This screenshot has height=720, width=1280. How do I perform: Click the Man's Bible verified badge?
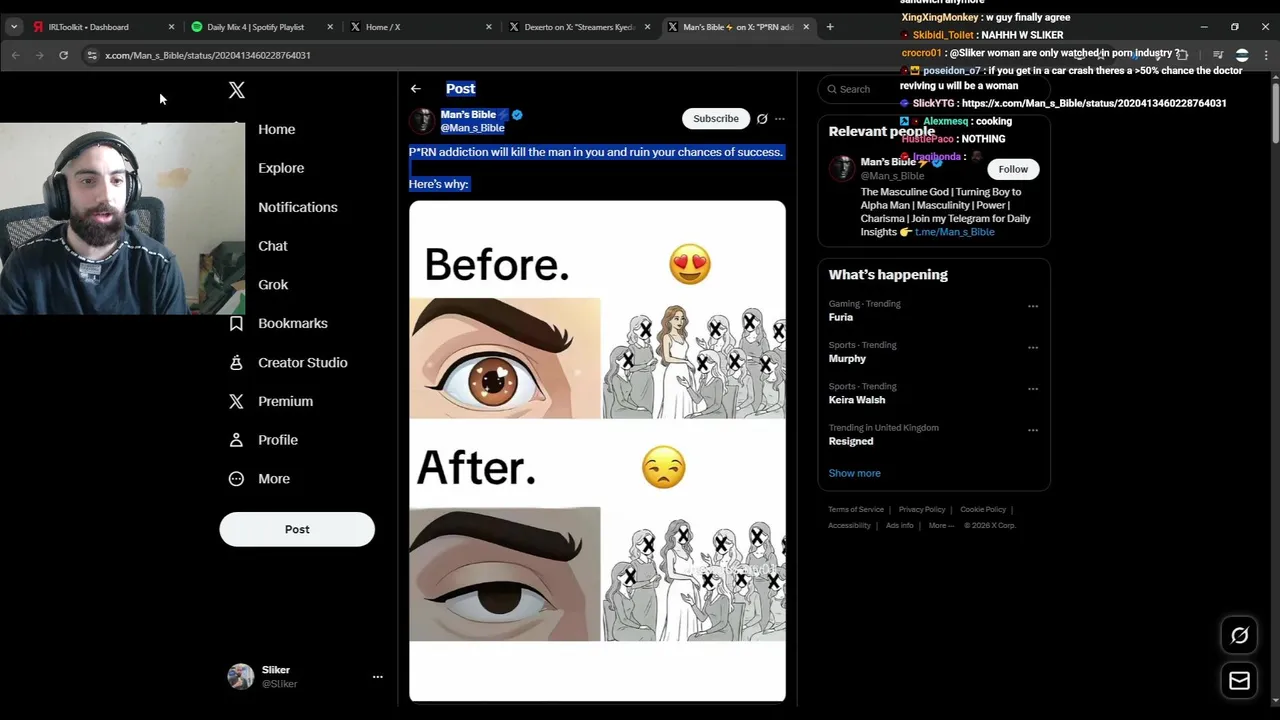click(x=517, y=115)
